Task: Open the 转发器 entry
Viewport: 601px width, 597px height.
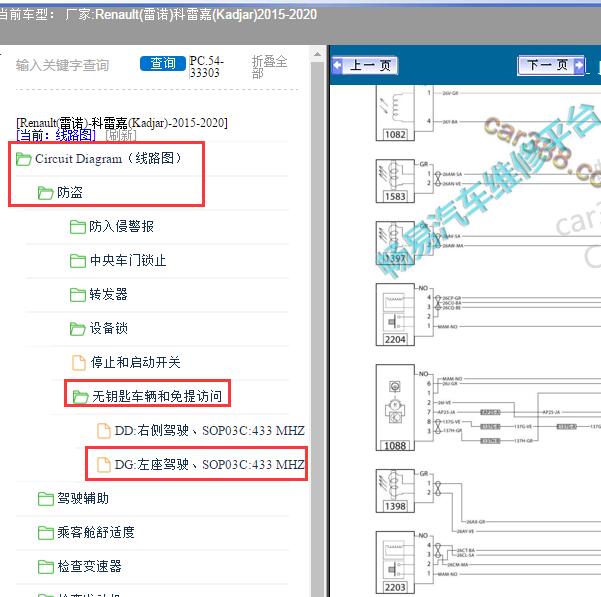Action: [108, 294]
